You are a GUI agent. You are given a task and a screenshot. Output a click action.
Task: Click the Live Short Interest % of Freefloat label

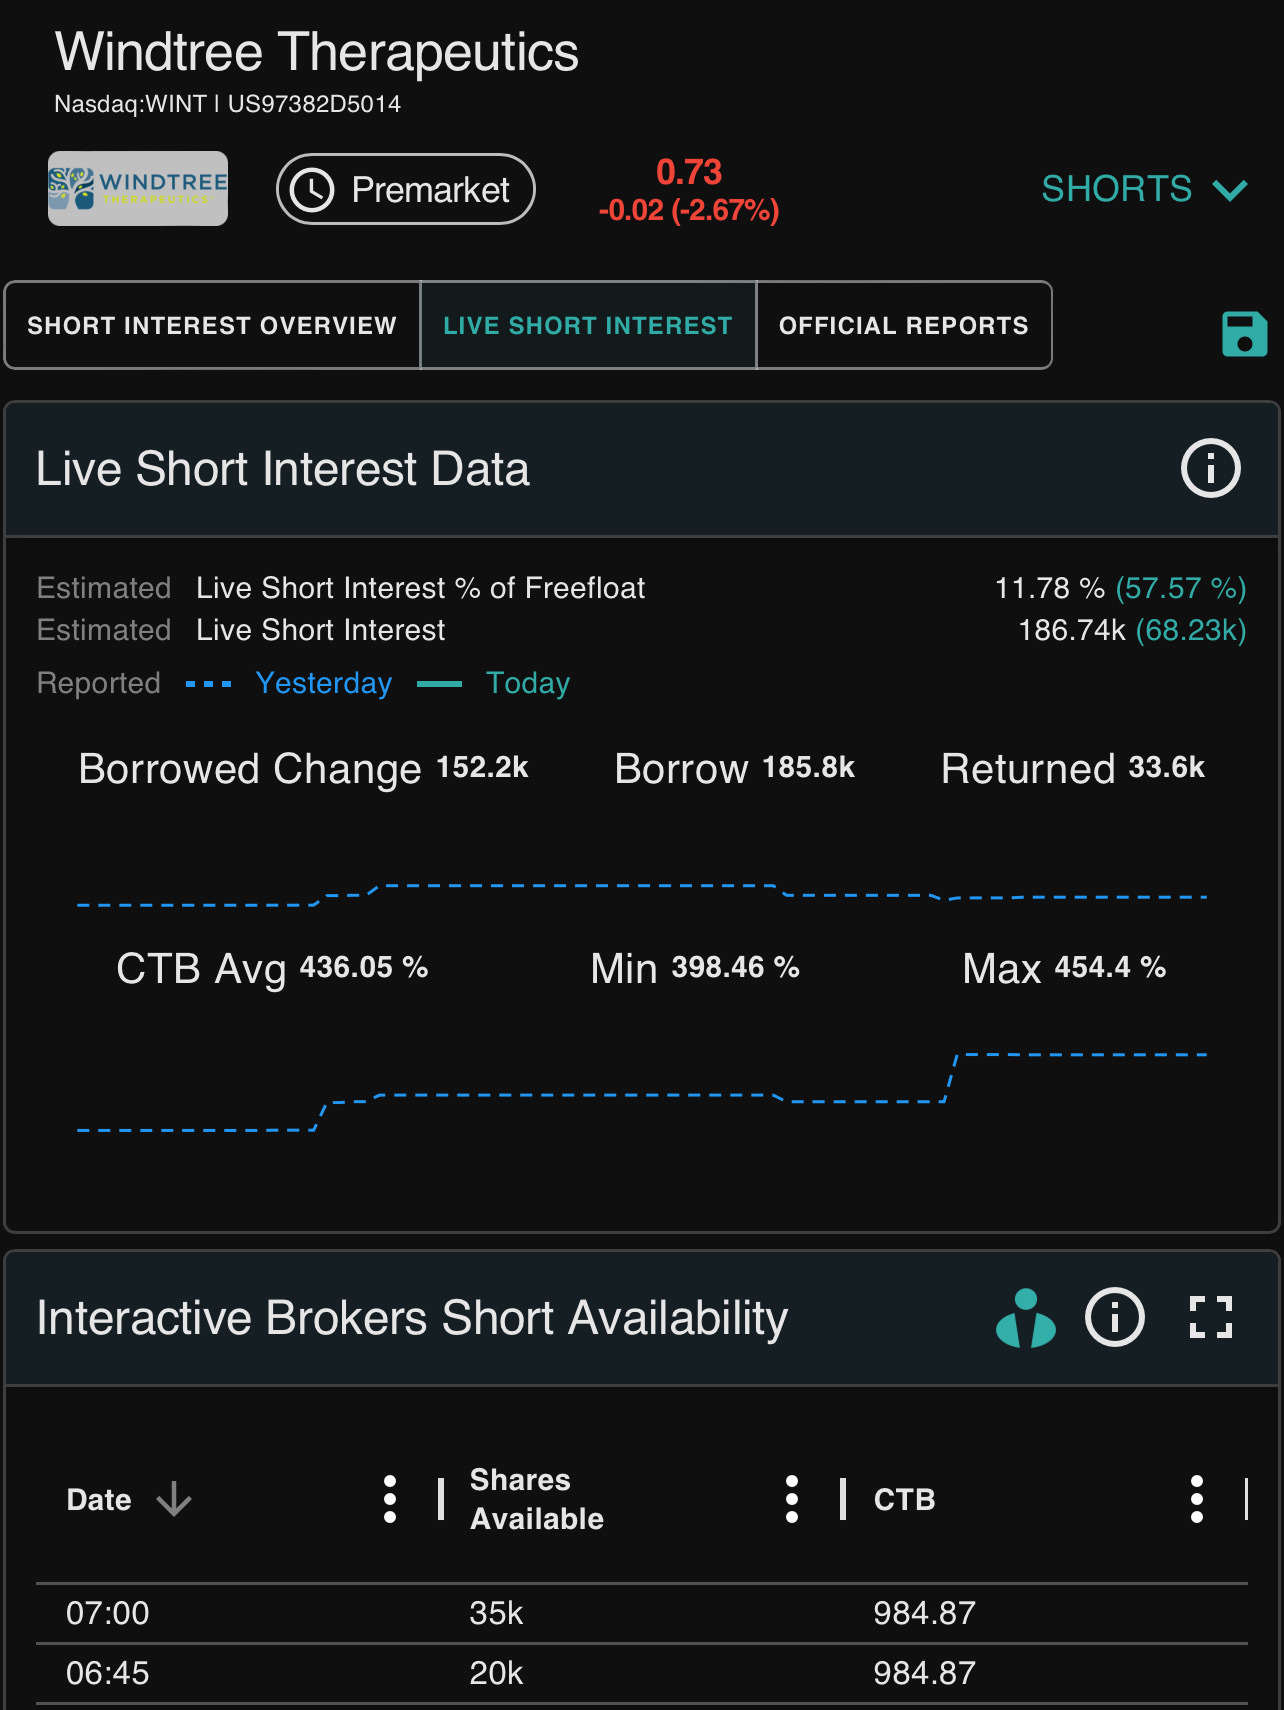point(420,588)
